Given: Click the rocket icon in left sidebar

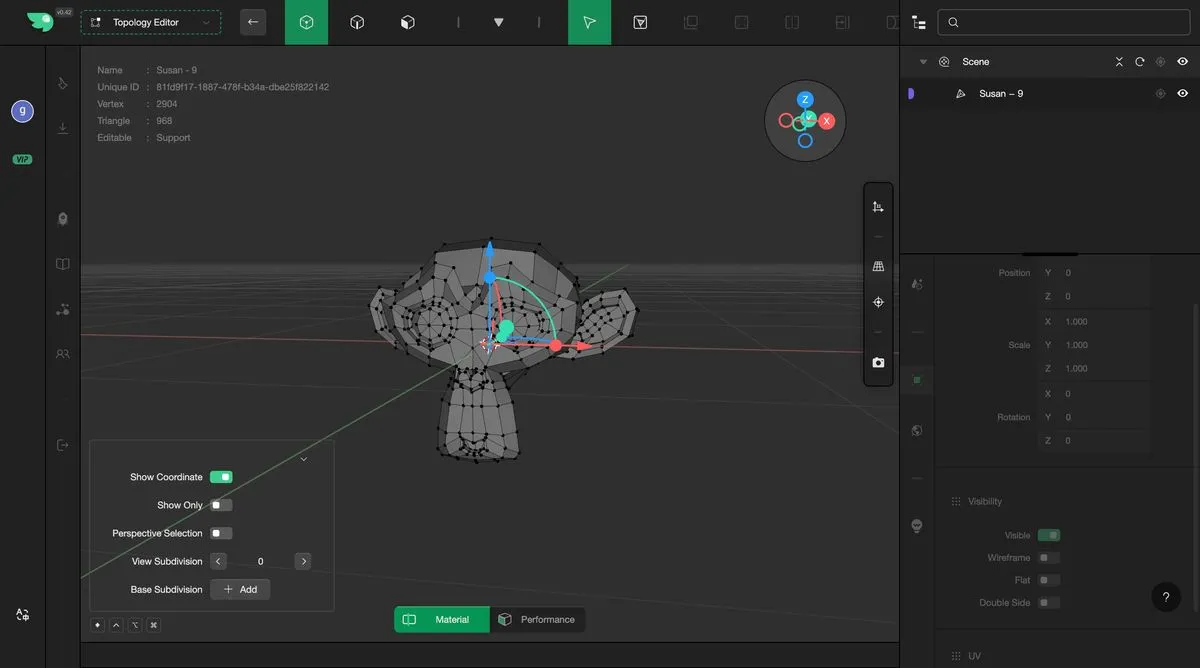Looking at the screenshot, I should point(63,219).
